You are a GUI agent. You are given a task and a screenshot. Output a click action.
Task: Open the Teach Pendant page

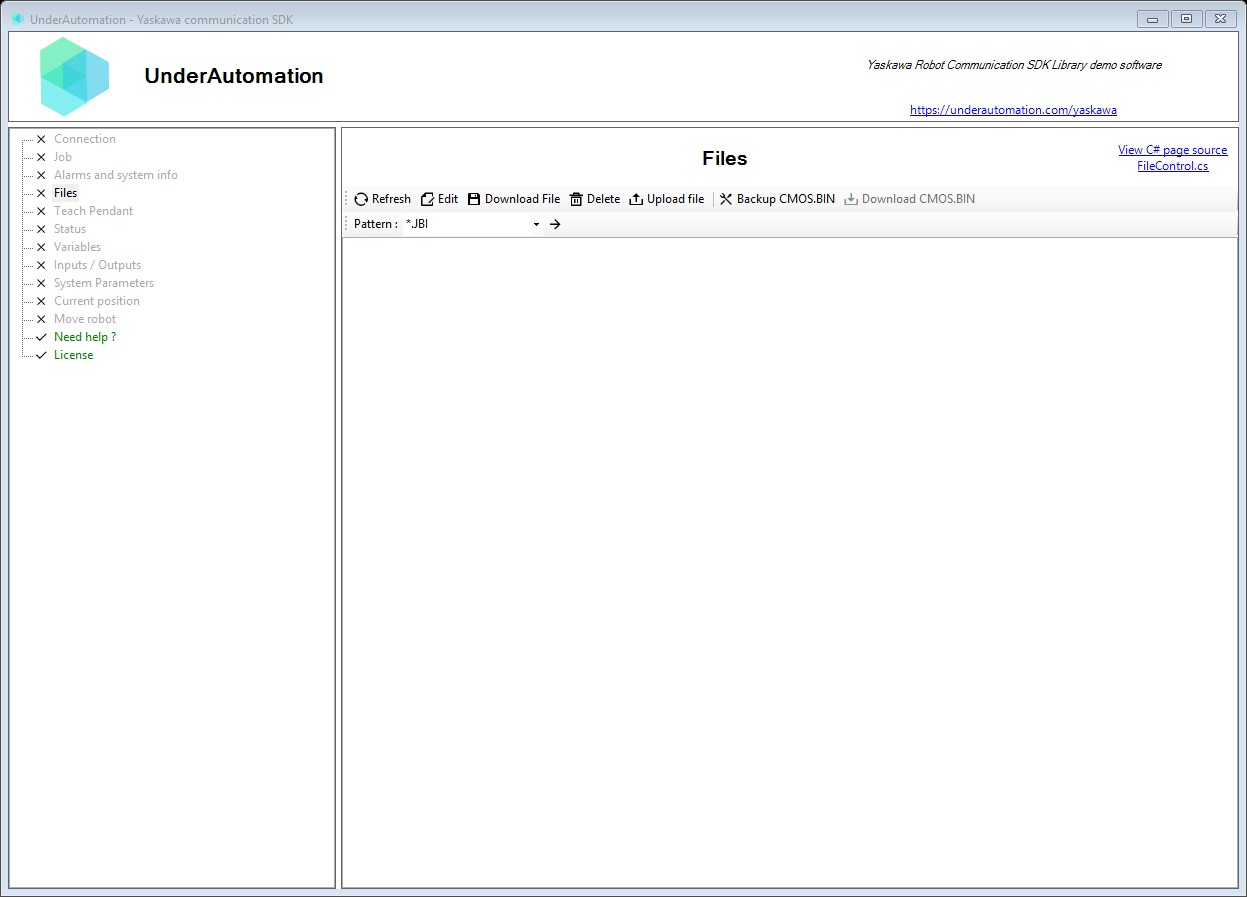point(93,211)
